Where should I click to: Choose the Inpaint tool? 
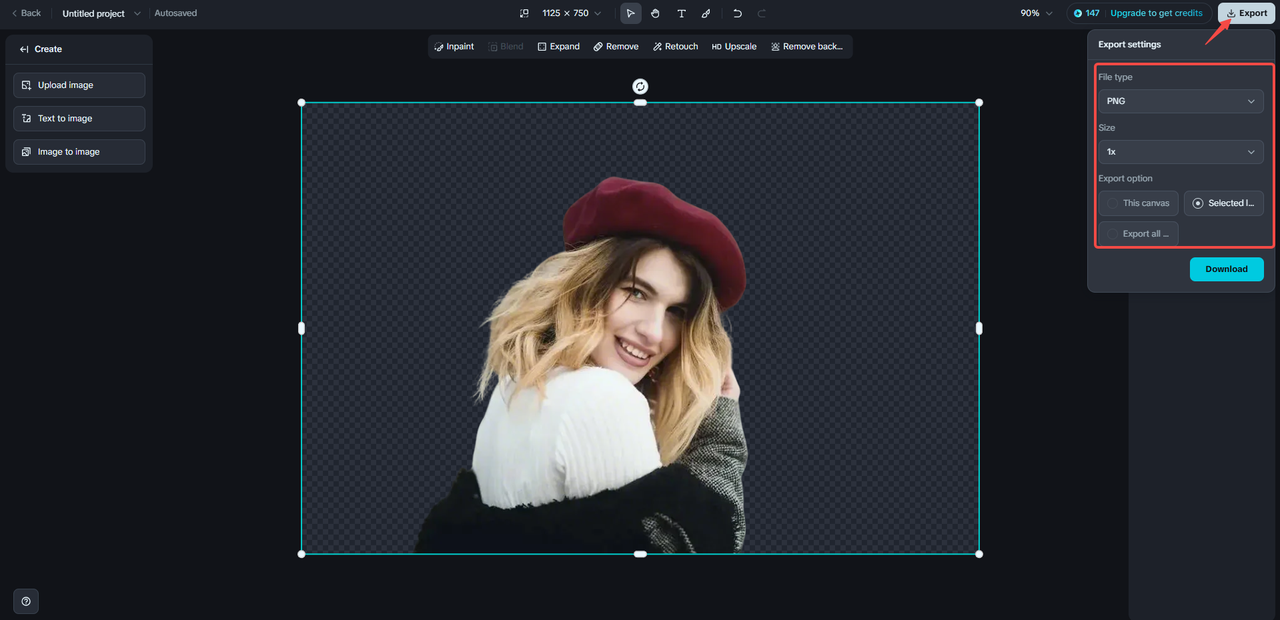454,46
